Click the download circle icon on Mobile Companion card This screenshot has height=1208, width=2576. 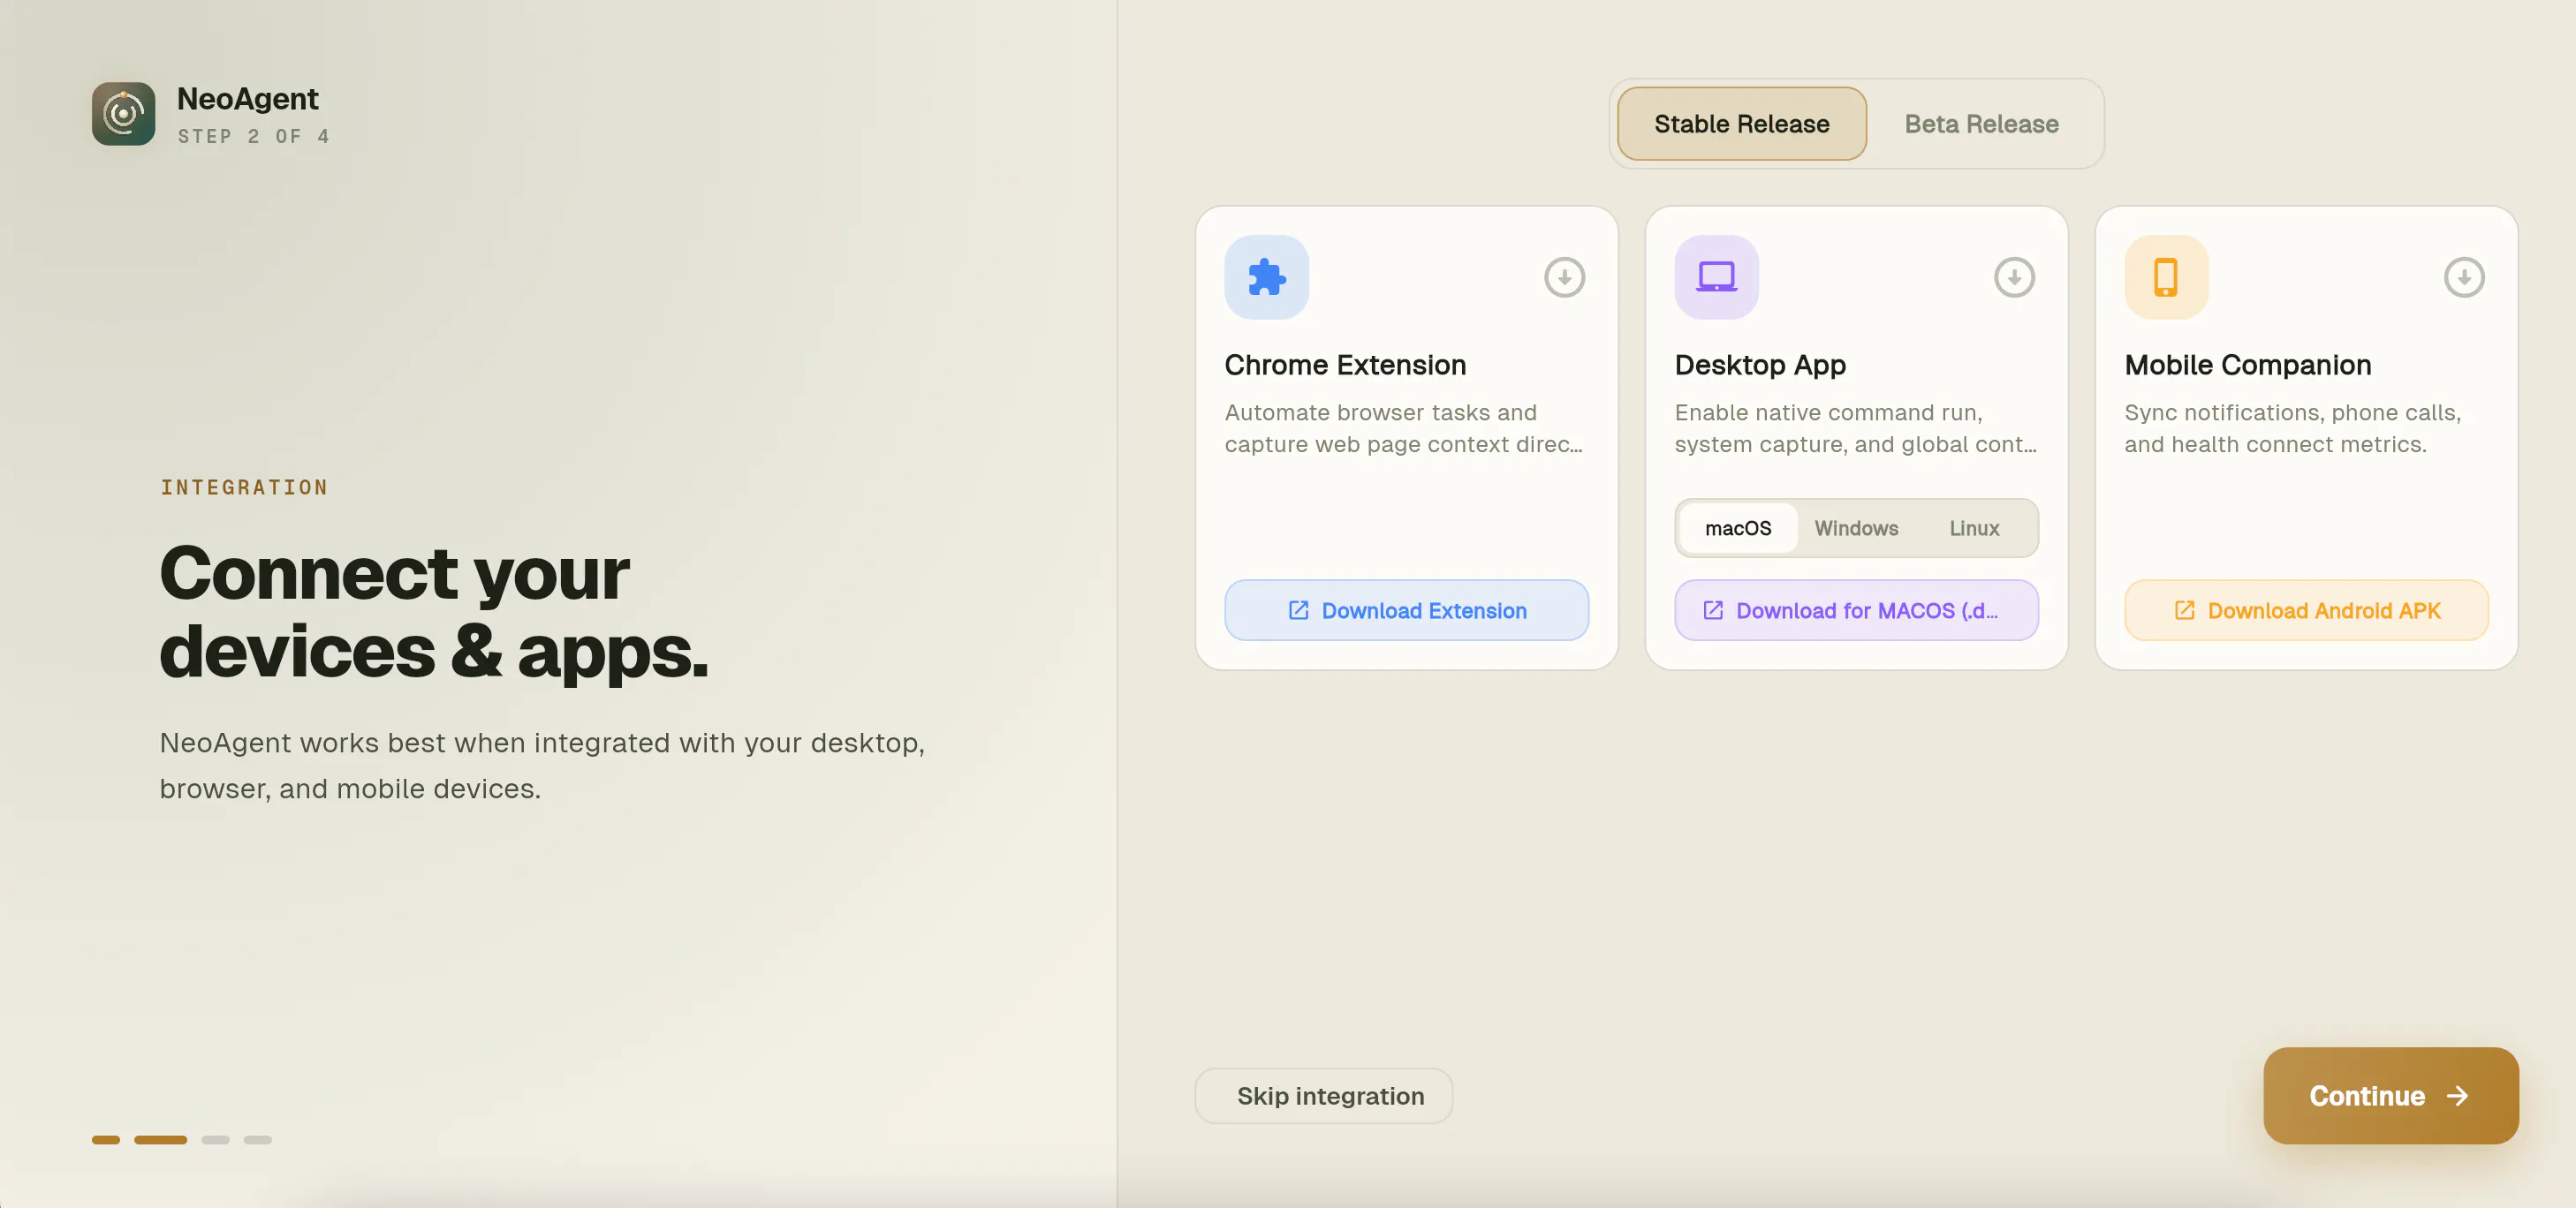click(x=2464, y=277)
